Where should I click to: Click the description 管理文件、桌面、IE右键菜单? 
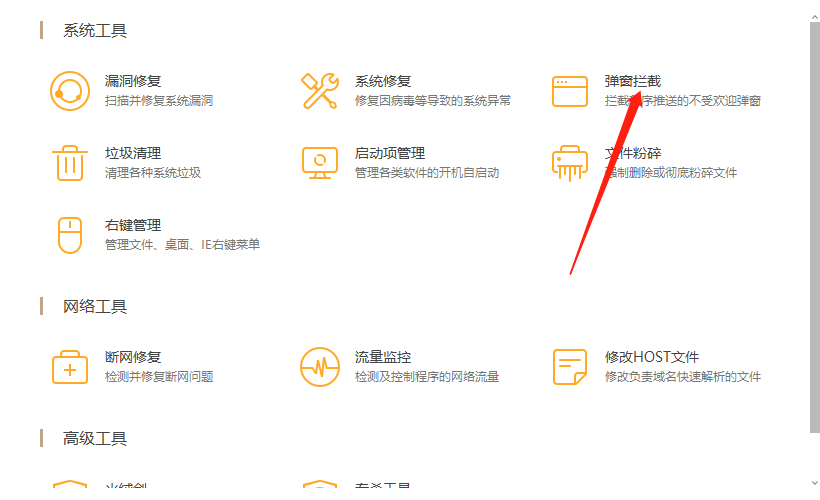pyautogui.click(x=183, y=245)
